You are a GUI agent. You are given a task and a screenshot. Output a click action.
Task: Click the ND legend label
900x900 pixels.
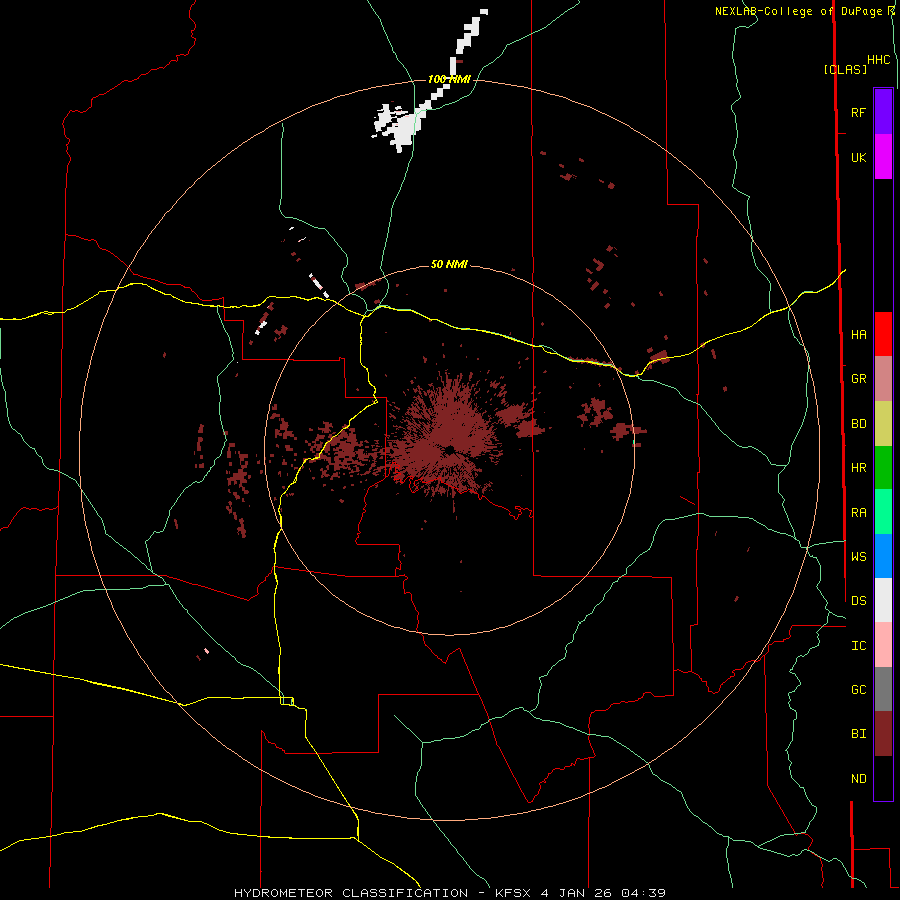point(858,779)
